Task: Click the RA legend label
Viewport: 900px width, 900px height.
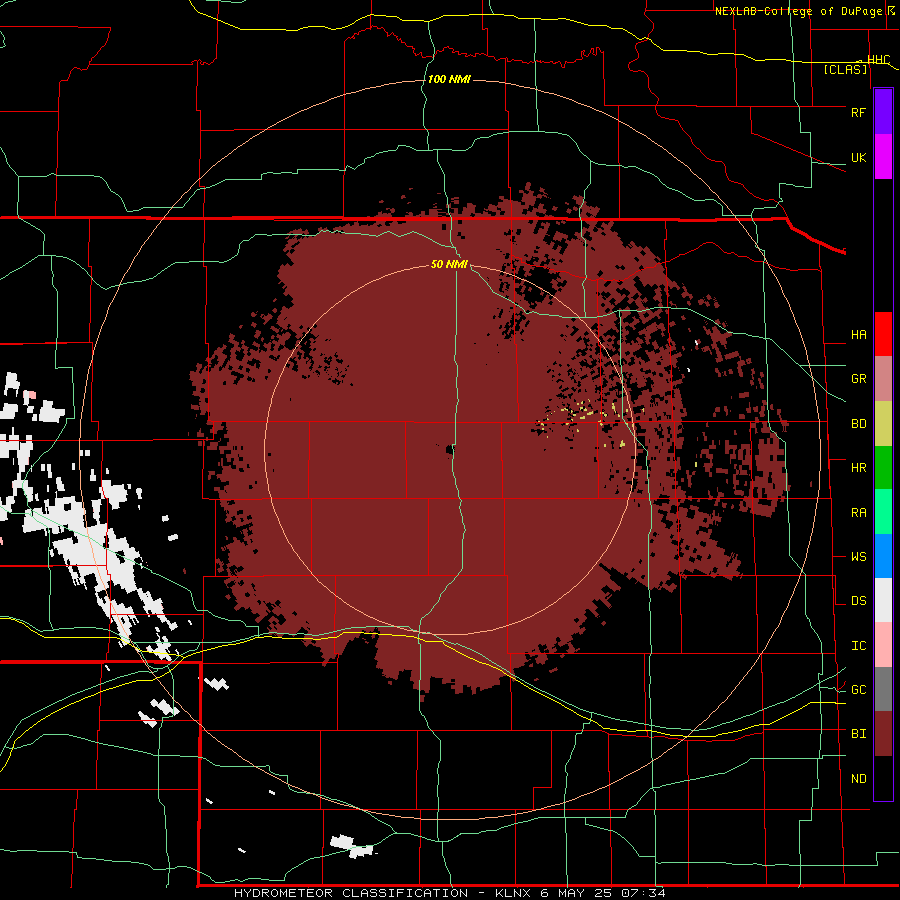Action: [858, 512]
